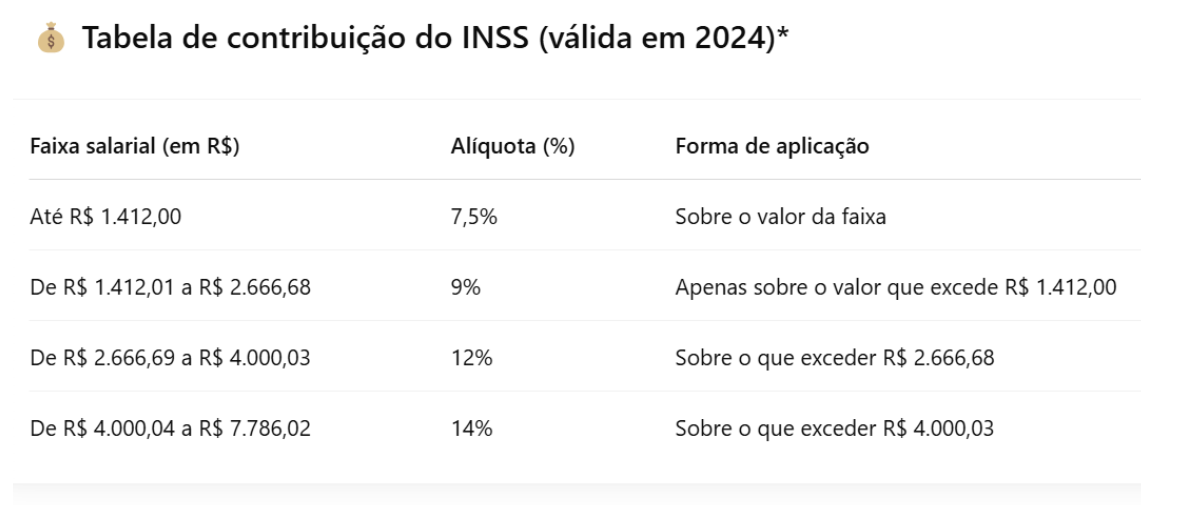This screenshot has height=511, width=1177.
Task: Click the 7,5% rate cell
Action: coord(474,217)
